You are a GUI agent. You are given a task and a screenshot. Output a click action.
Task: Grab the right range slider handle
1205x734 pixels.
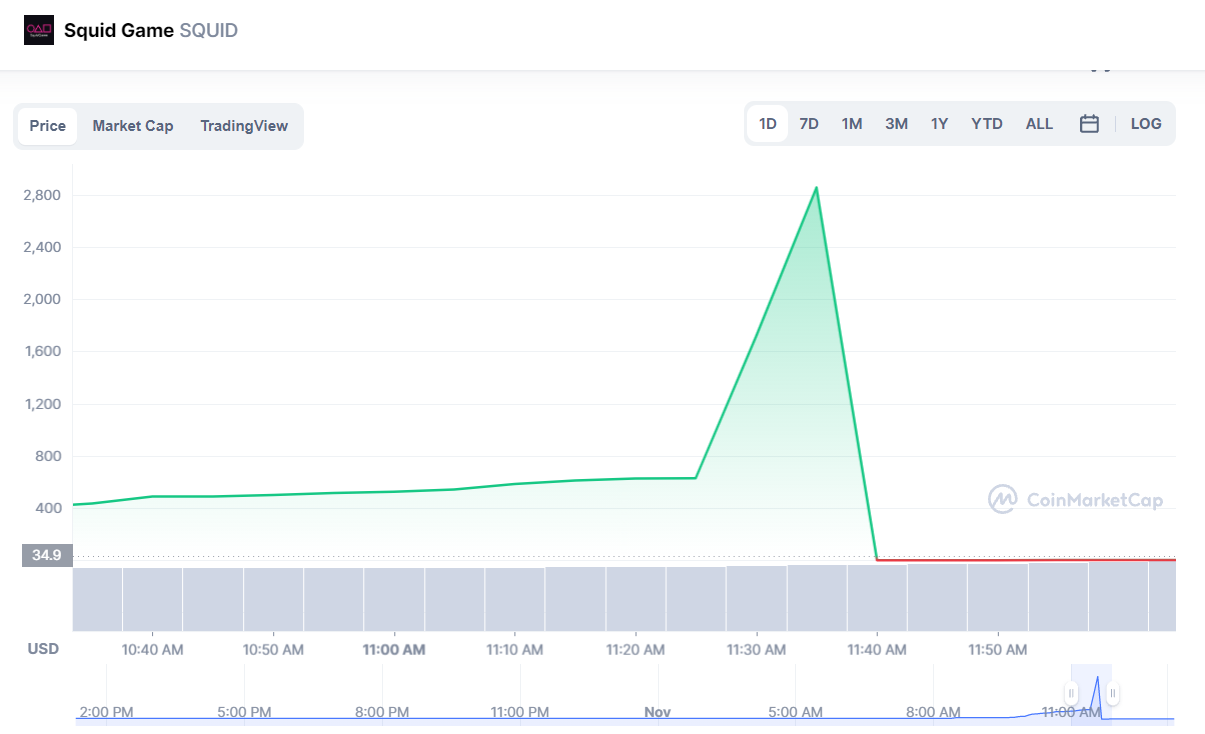pyautogui.click(x=1113, y=693)
